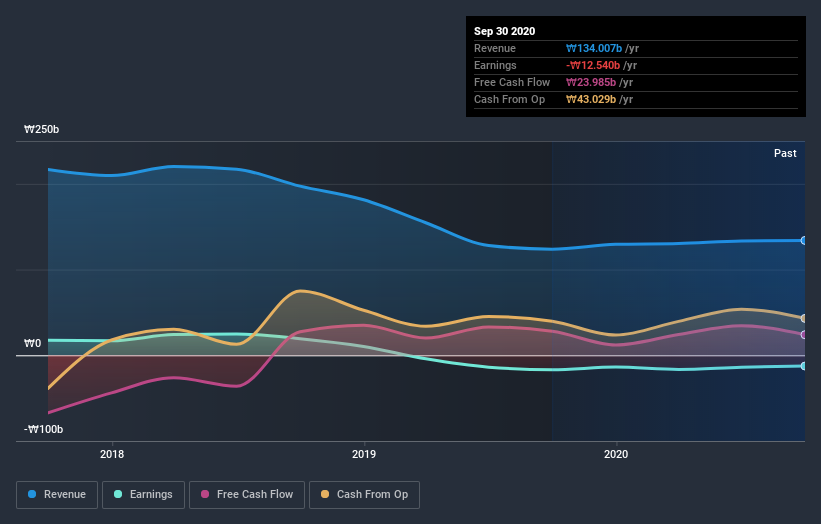This screenshot has width=821, height=524.
Task: Toggle the Revenue legend button
Action: (57, 495)
